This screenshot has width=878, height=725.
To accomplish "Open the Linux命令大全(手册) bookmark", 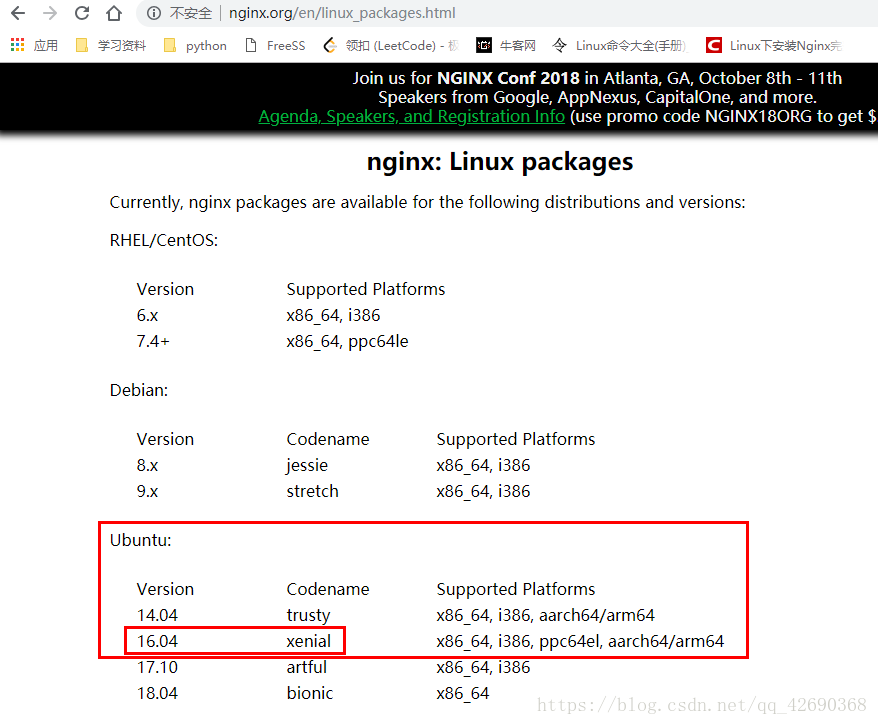I will pyautogui.click(x=620, y=45).
